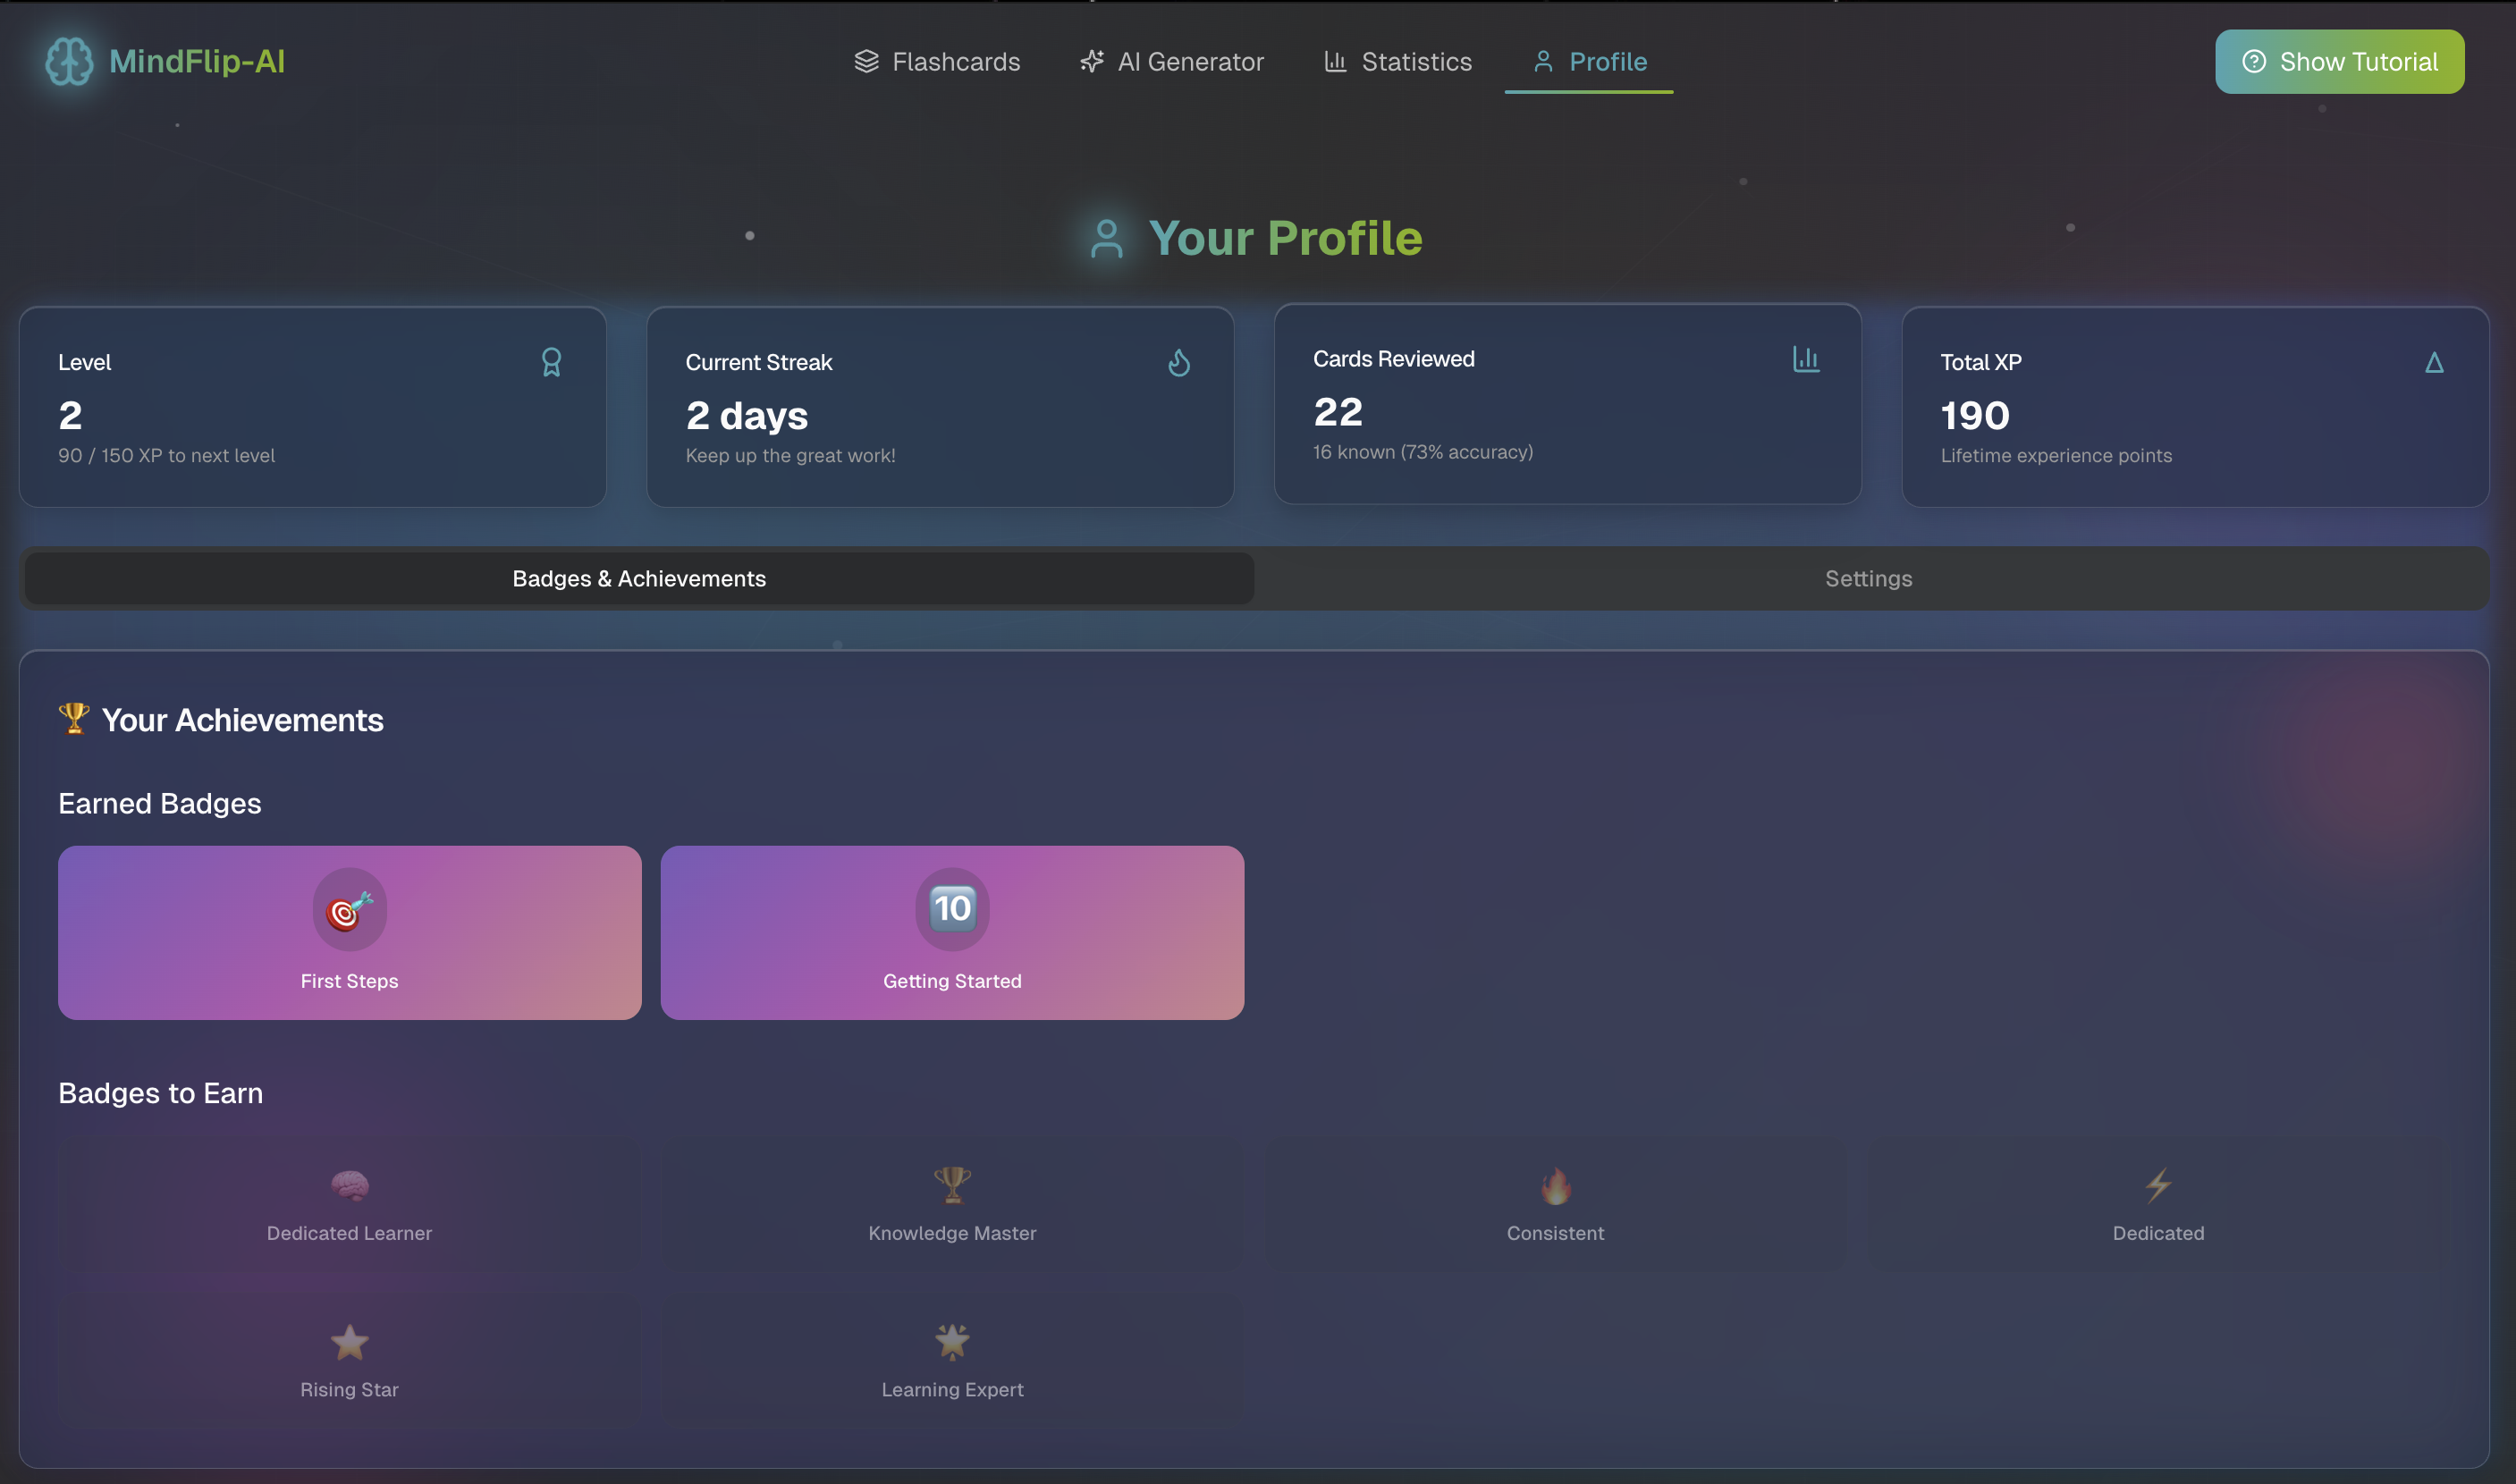This screenshot has height=1484, width=2516.
Task: Select the Badges & Achievements tab
Action: 639,579
